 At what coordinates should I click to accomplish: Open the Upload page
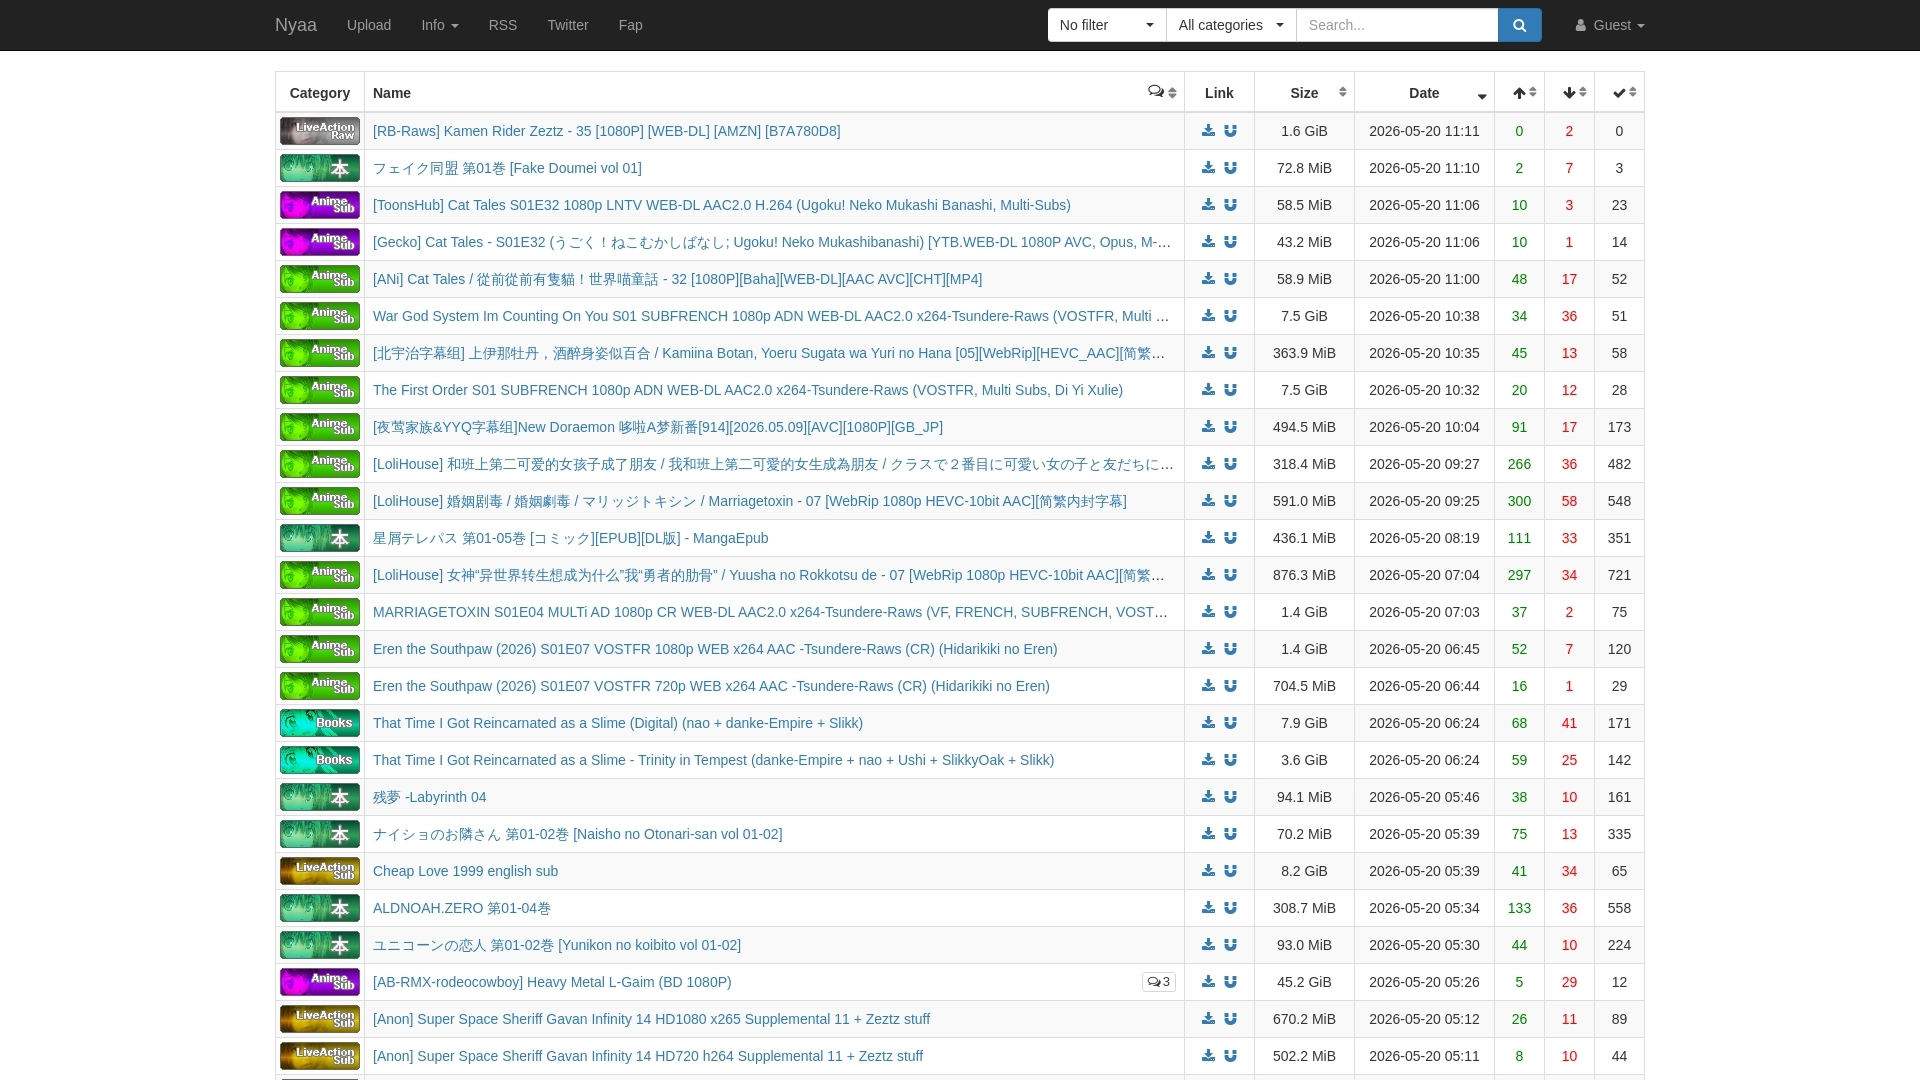pos(369,25)
